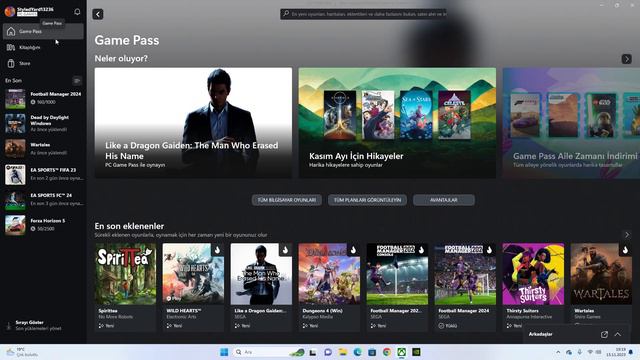Viewport: 640px width, 360px height.
Task: Open Task View from the taskbar
Action: pos(313,352)
